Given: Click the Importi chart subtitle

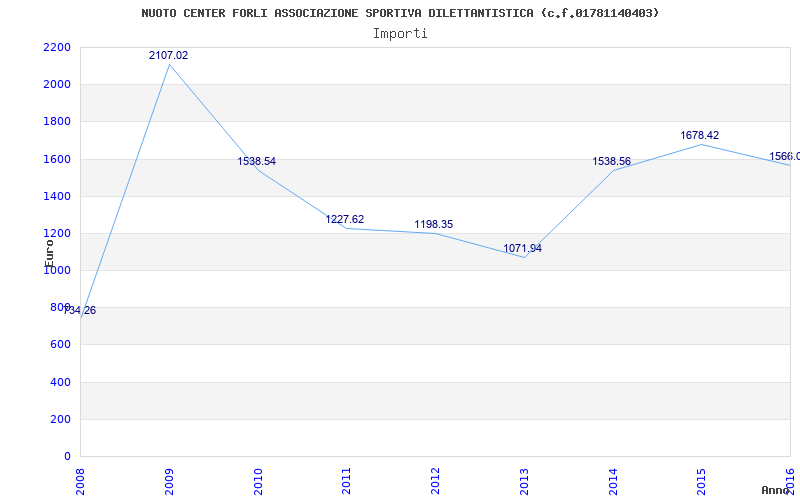Looking at the screenshot, I should (x=400, y=34).
